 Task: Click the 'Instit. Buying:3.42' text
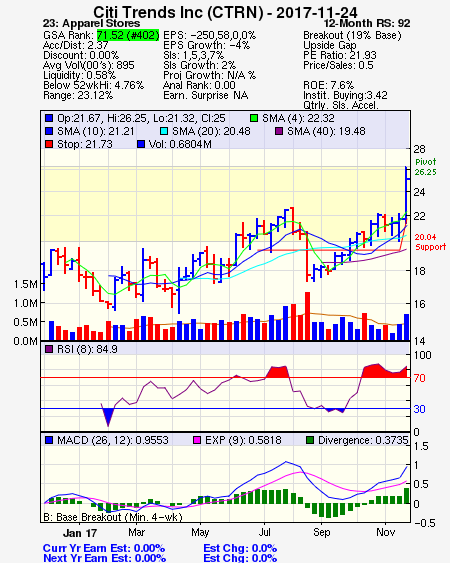click(x=345, y=96)
